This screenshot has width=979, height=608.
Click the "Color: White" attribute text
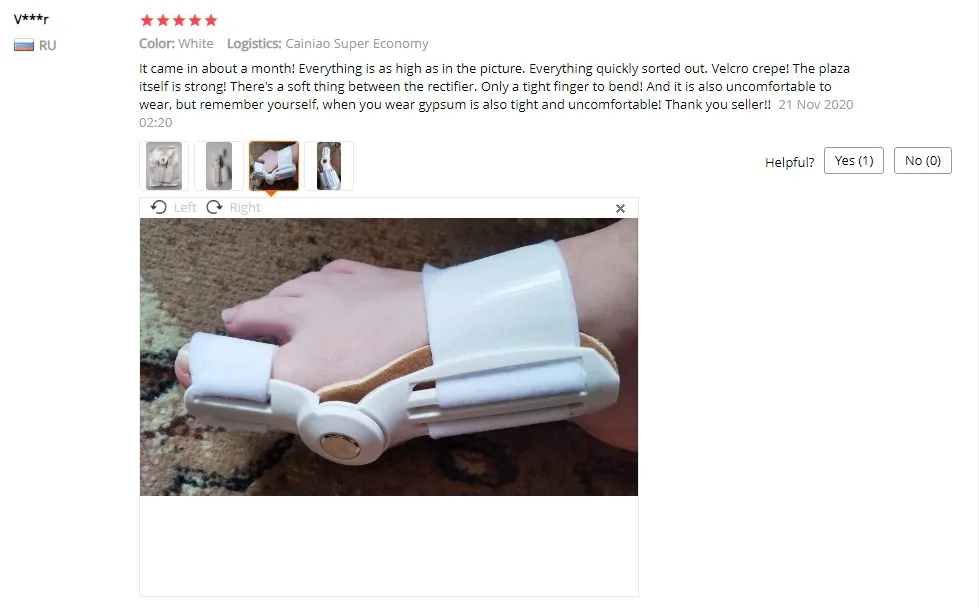tap(176, 44)
